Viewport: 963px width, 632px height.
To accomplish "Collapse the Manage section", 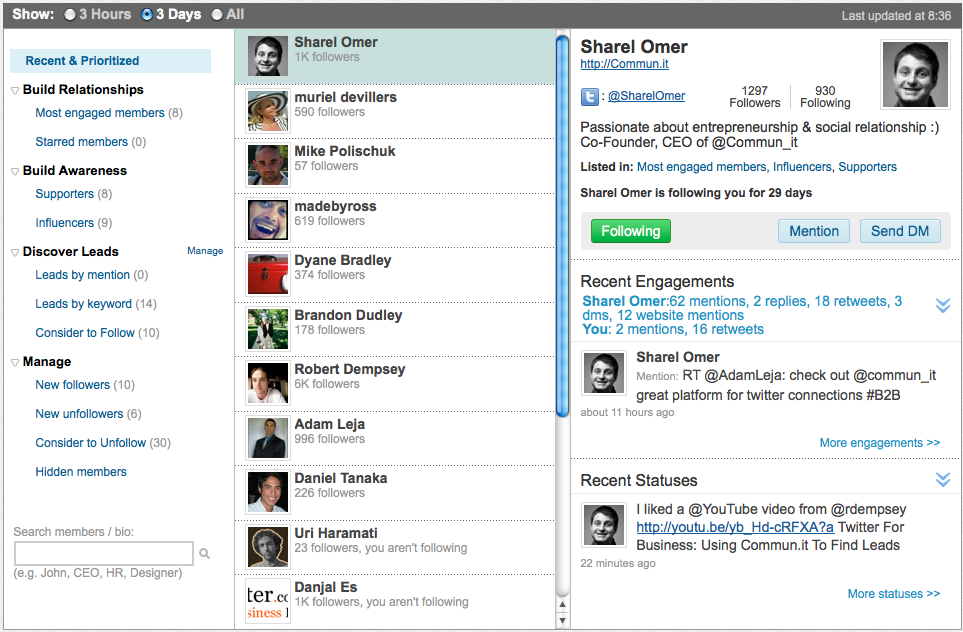I will click(15, 362).
